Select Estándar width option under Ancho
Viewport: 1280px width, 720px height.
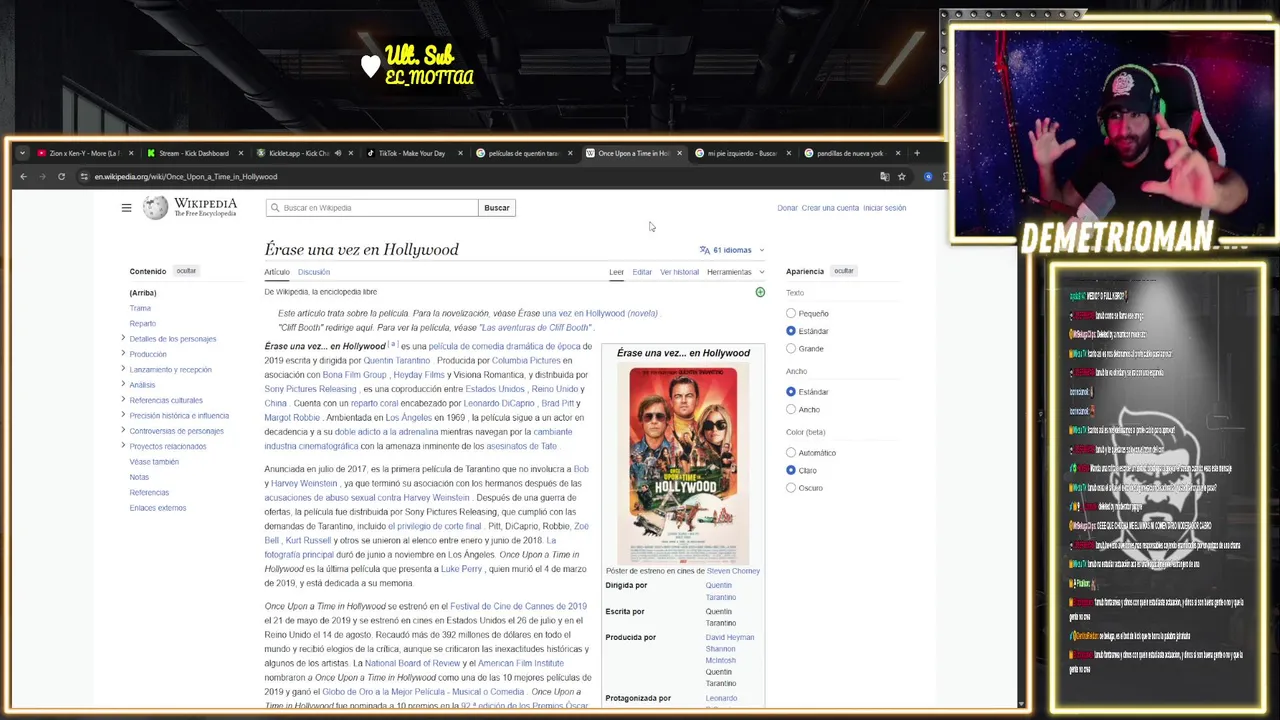click(791, 392)
